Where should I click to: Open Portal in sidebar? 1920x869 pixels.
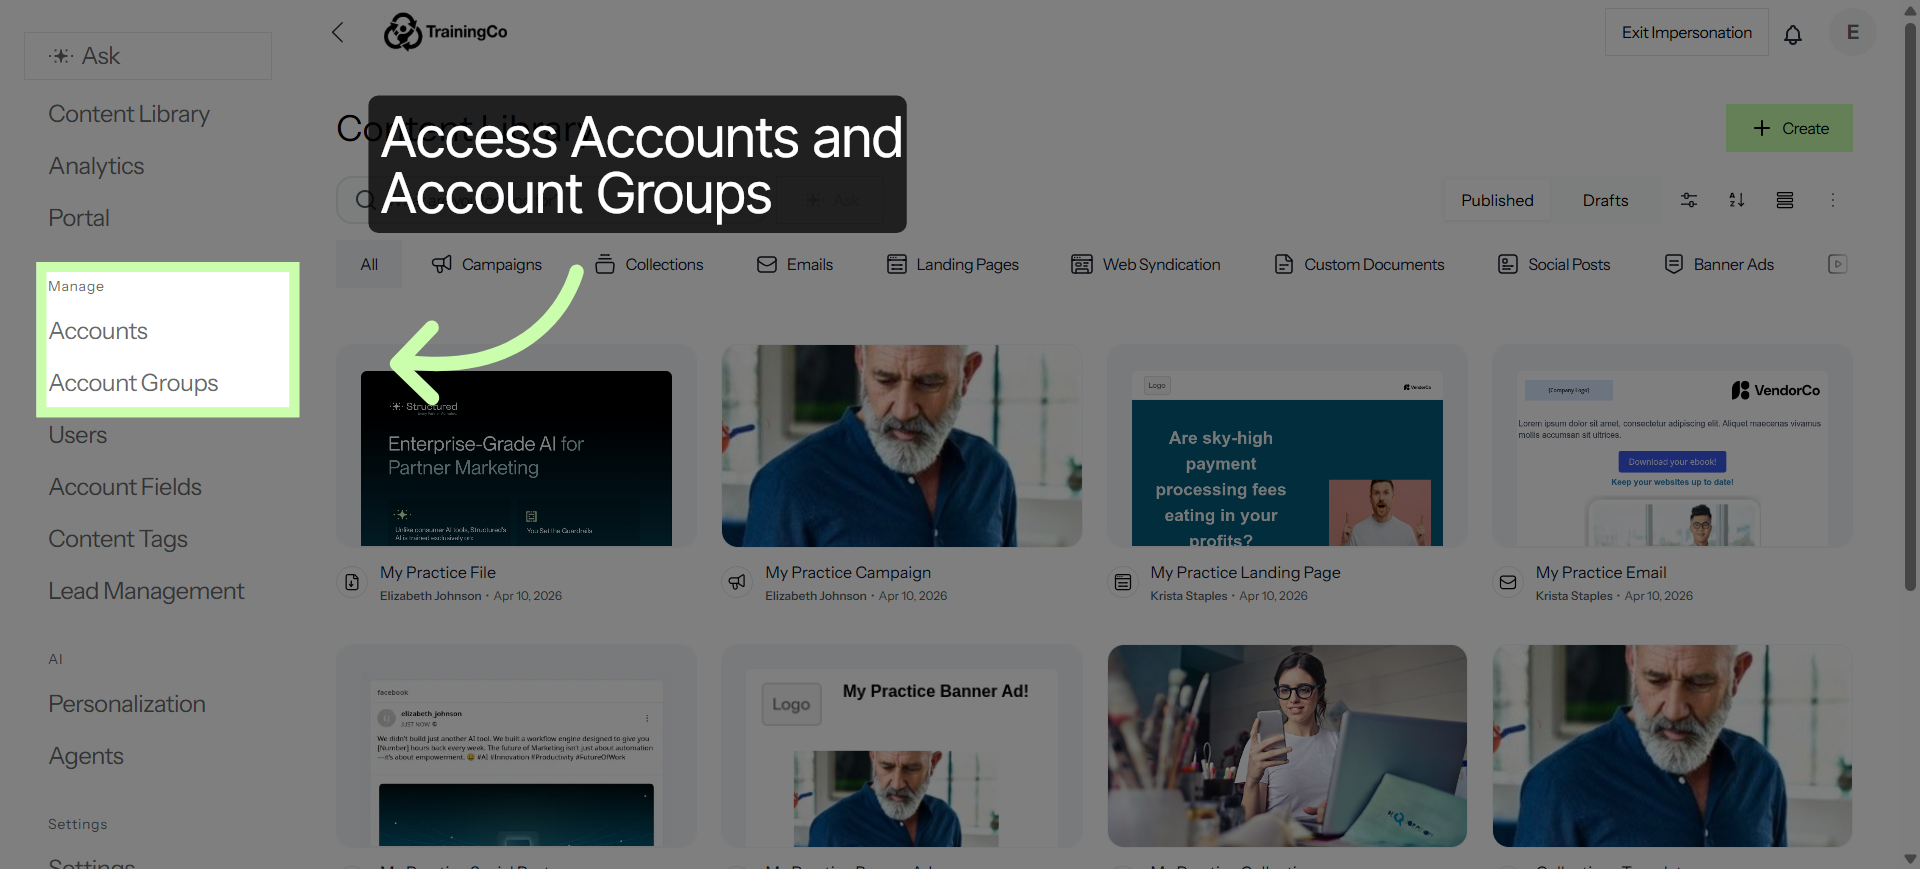pos(79,218)
